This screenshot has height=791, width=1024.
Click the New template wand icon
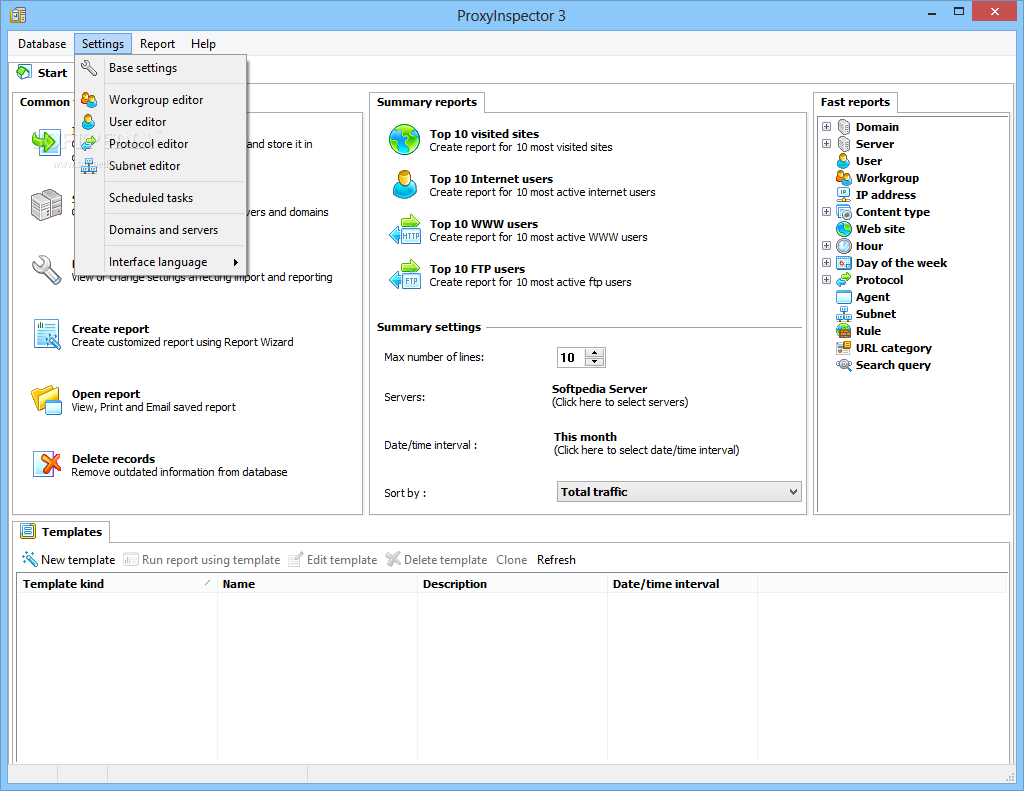tap(29, 559)
